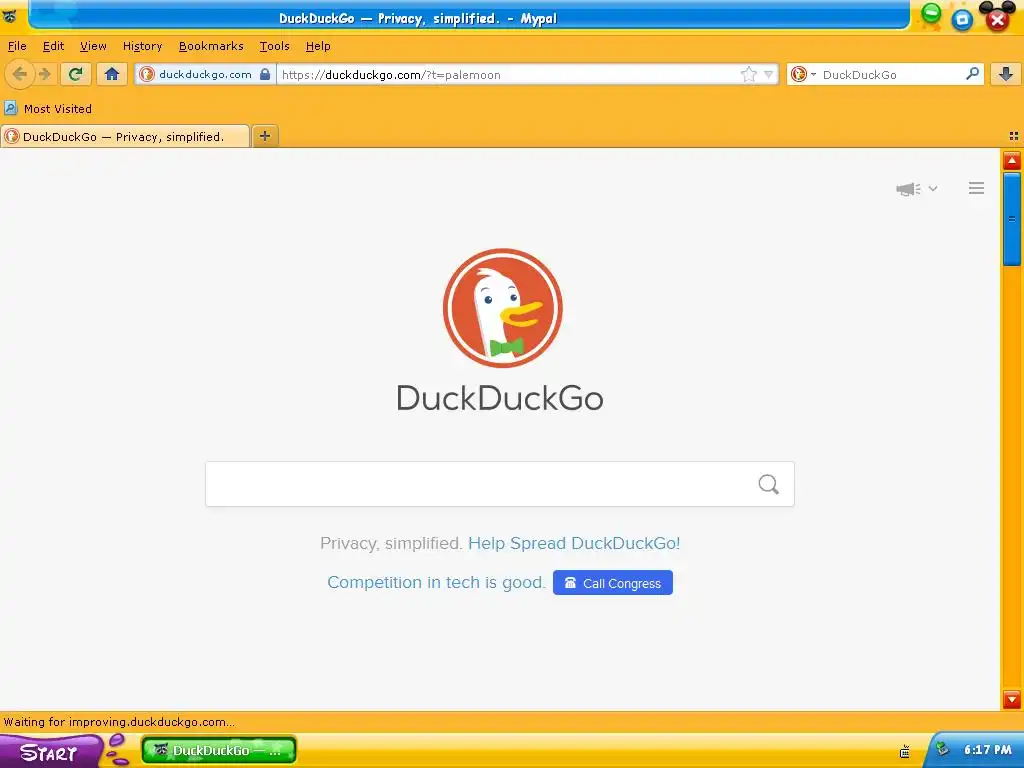Click the system tray network computer icon
Screen dimensions: 1024x768
pyautogui.click(x=942, y=749)
